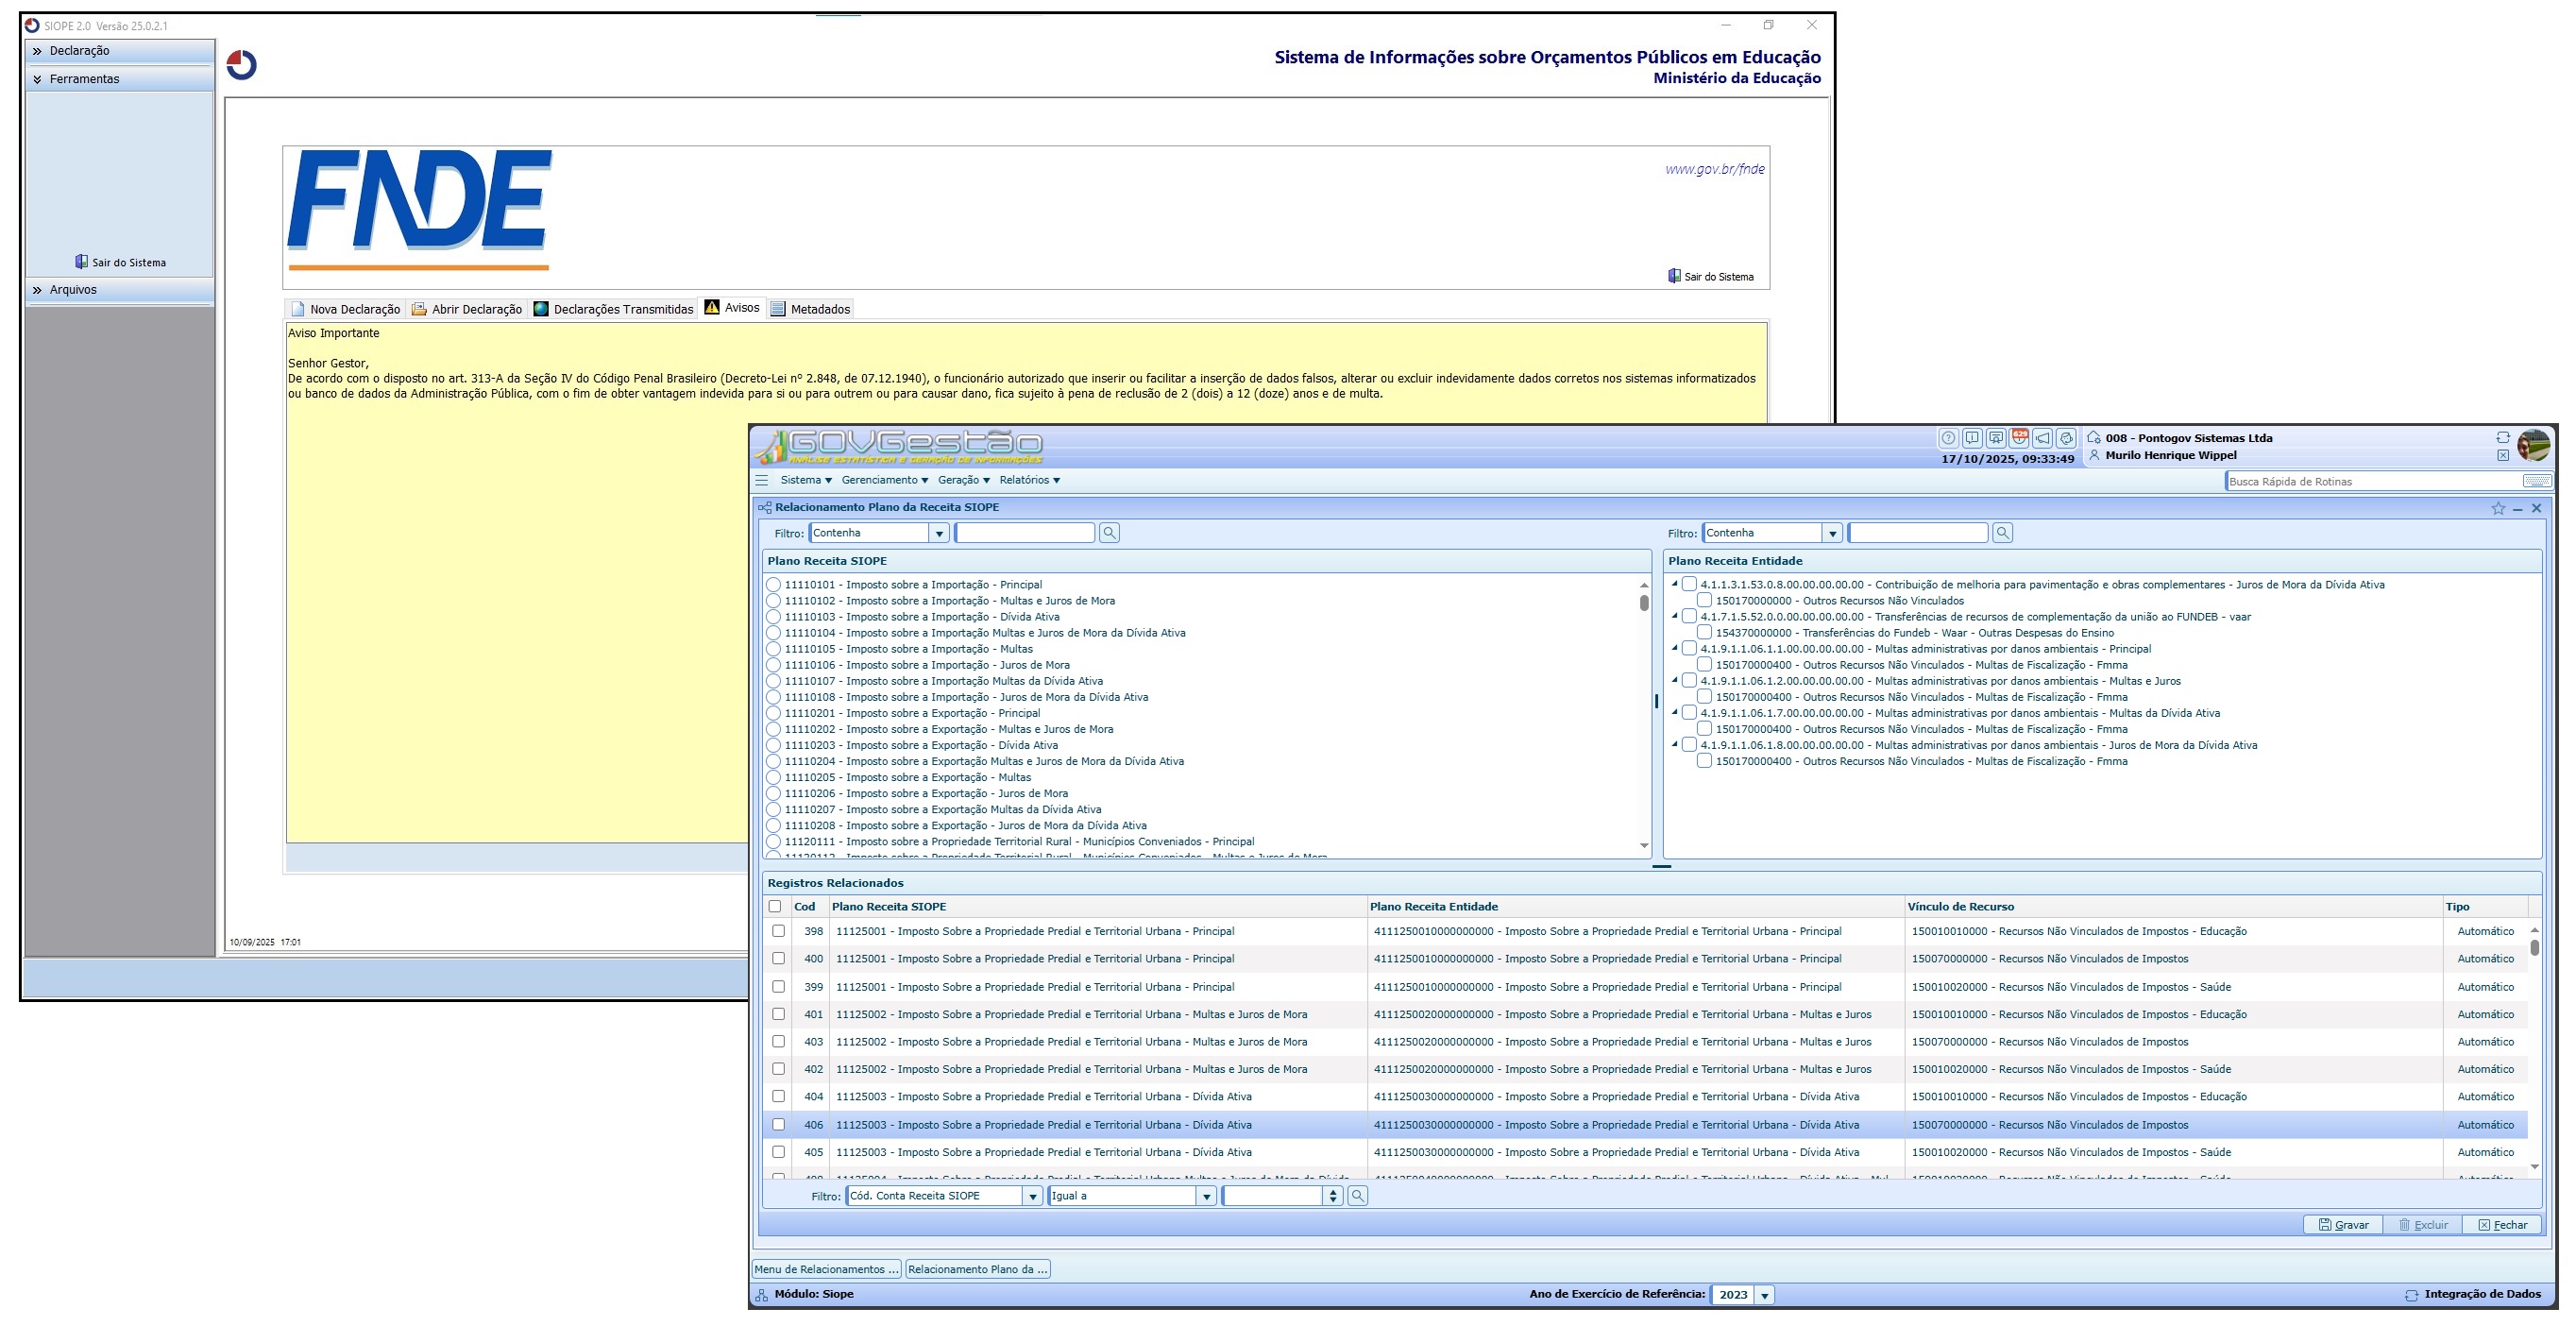2576x1326 pixels.
Task: Click the hamburger menu icon beside Sistema
Action: (x=762, y=481)
